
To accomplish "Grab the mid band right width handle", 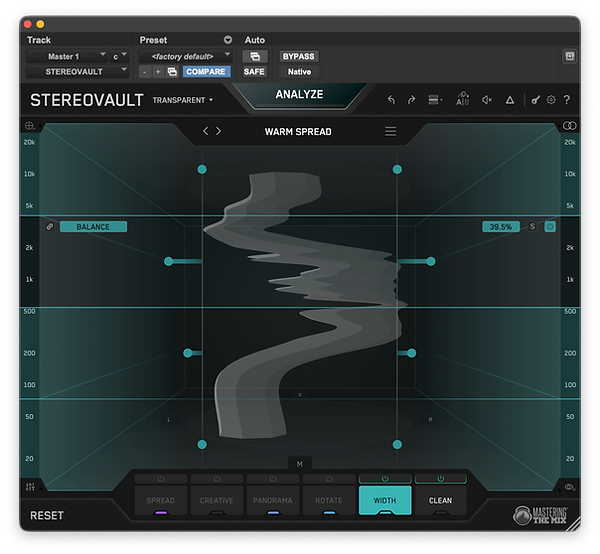I will point(430,261).
